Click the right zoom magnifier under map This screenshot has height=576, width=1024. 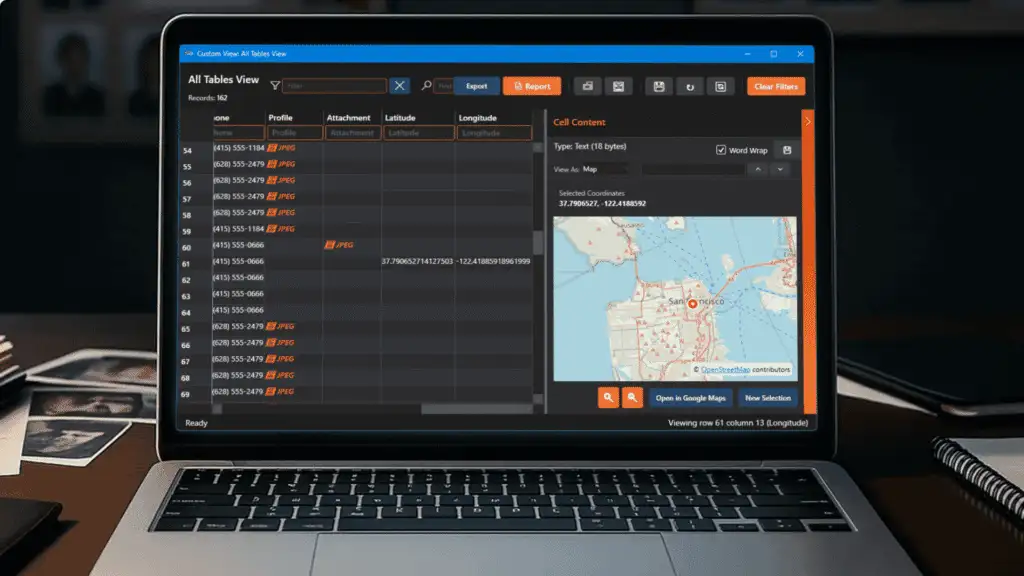point(632,398)
